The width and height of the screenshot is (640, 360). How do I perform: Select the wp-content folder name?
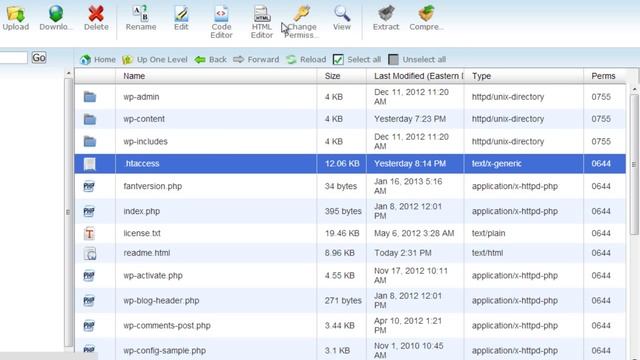click(x=144, y=119)
